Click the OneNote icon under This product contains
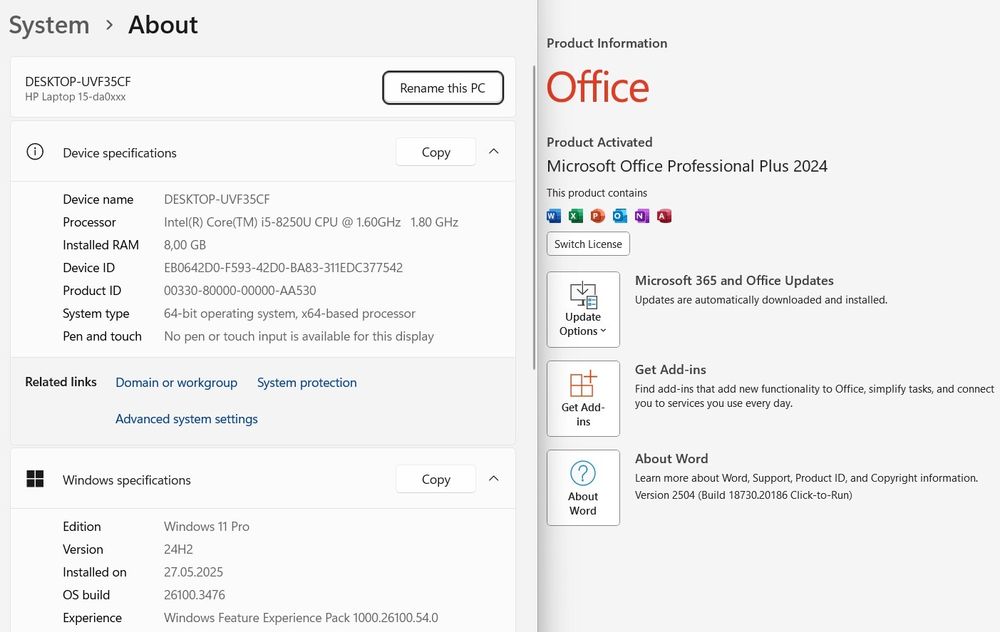 pyautogui.click(x=642, y=216)
